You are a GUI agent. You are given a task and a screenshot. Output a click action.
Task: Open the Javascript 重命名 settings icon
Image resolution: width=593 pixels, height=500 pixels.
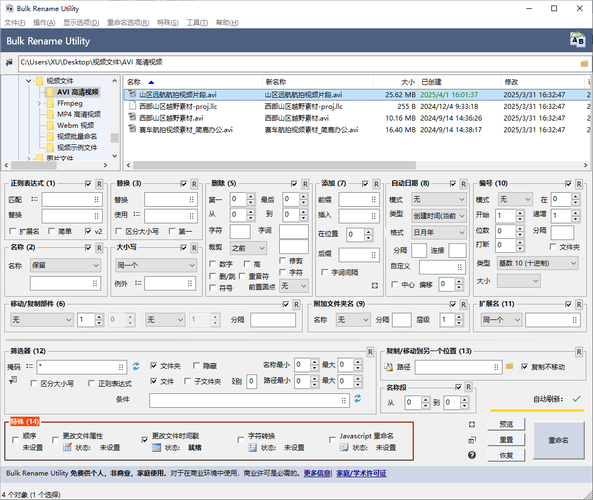coord(343,447)
